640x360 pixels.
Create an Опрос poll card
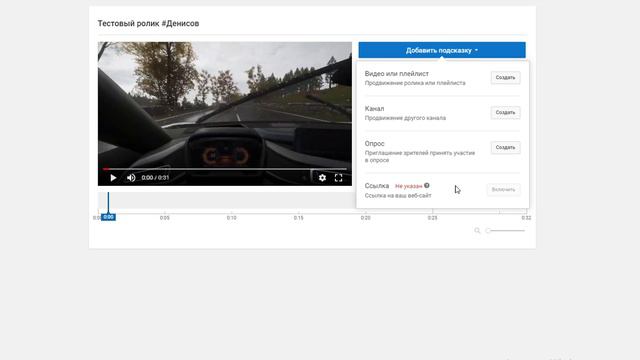tap(505, 147)
